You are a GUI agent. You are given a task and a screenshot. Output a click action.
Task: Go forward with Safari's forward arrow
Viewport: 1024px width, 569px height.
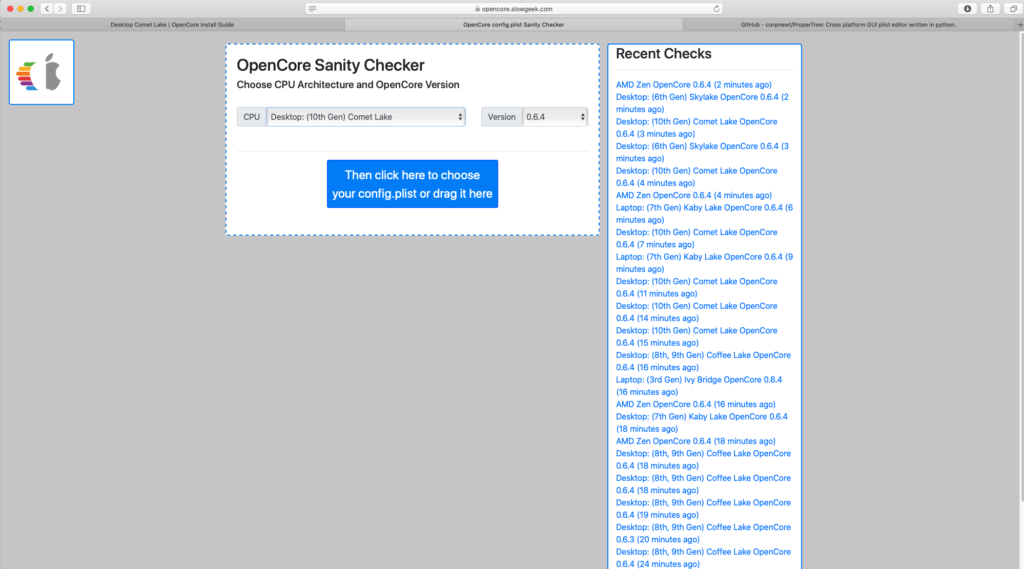(x=60, y=8)
